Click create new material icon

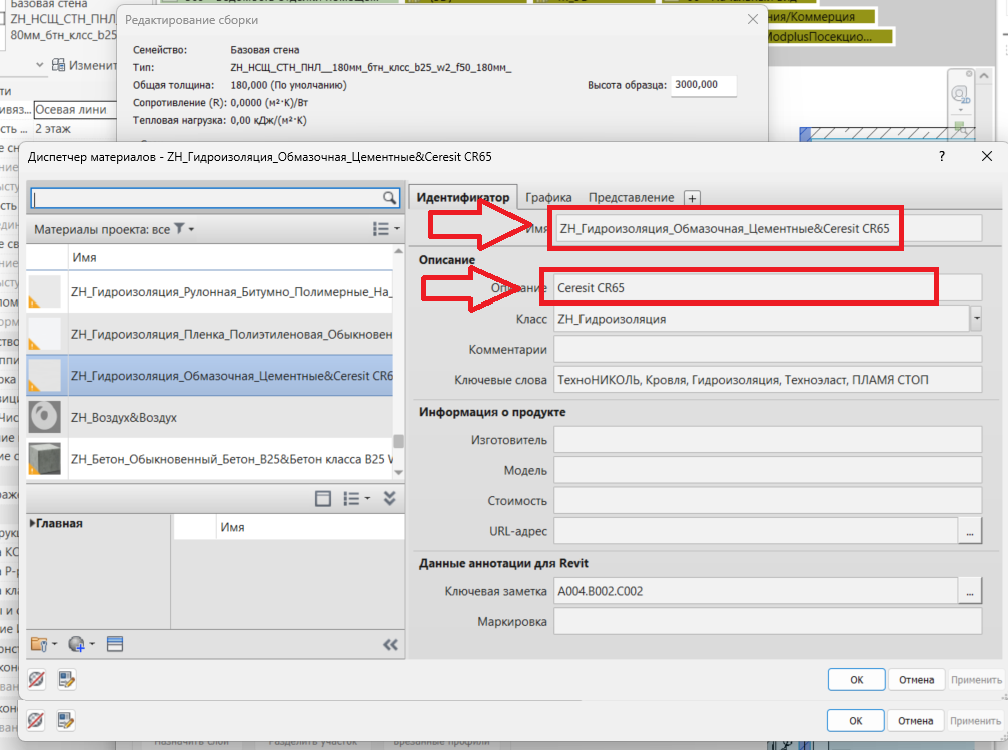click(x=81, y=644)
